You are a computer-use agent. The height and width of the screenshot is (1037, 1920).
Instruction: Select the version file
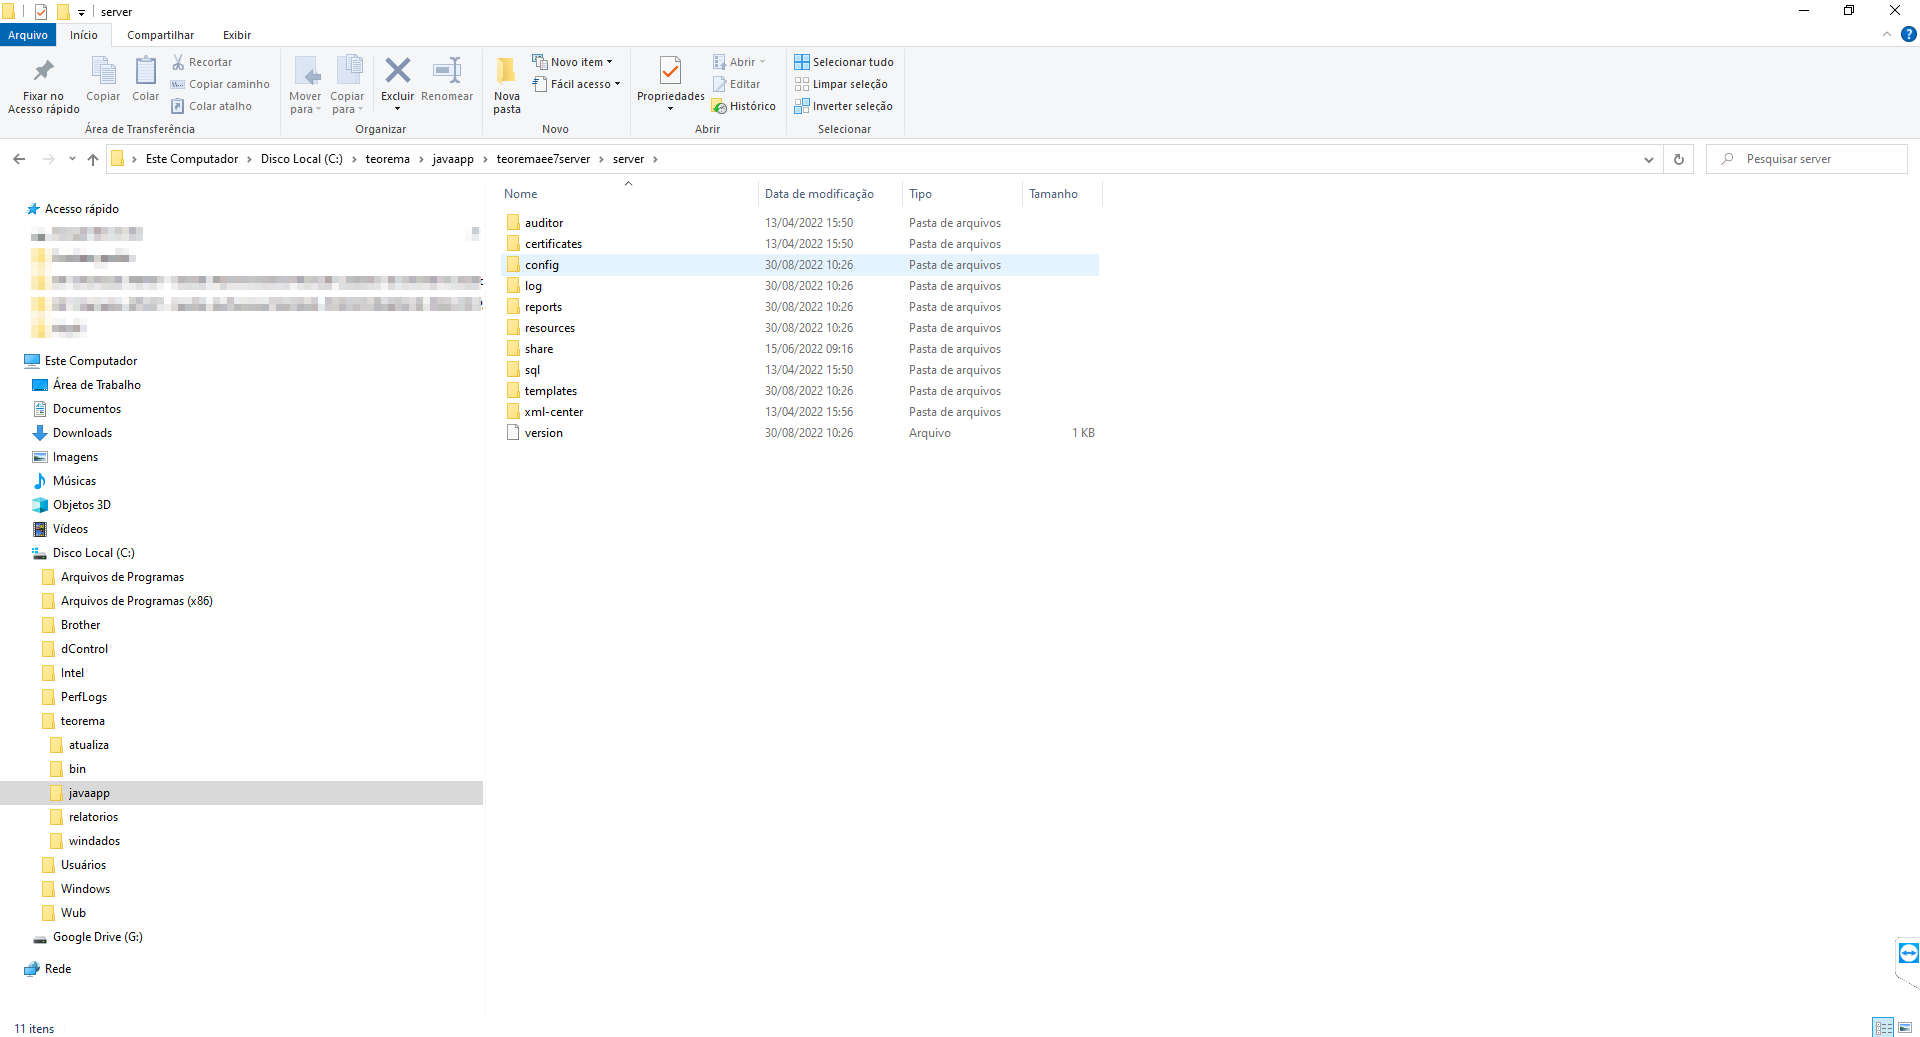800,433
